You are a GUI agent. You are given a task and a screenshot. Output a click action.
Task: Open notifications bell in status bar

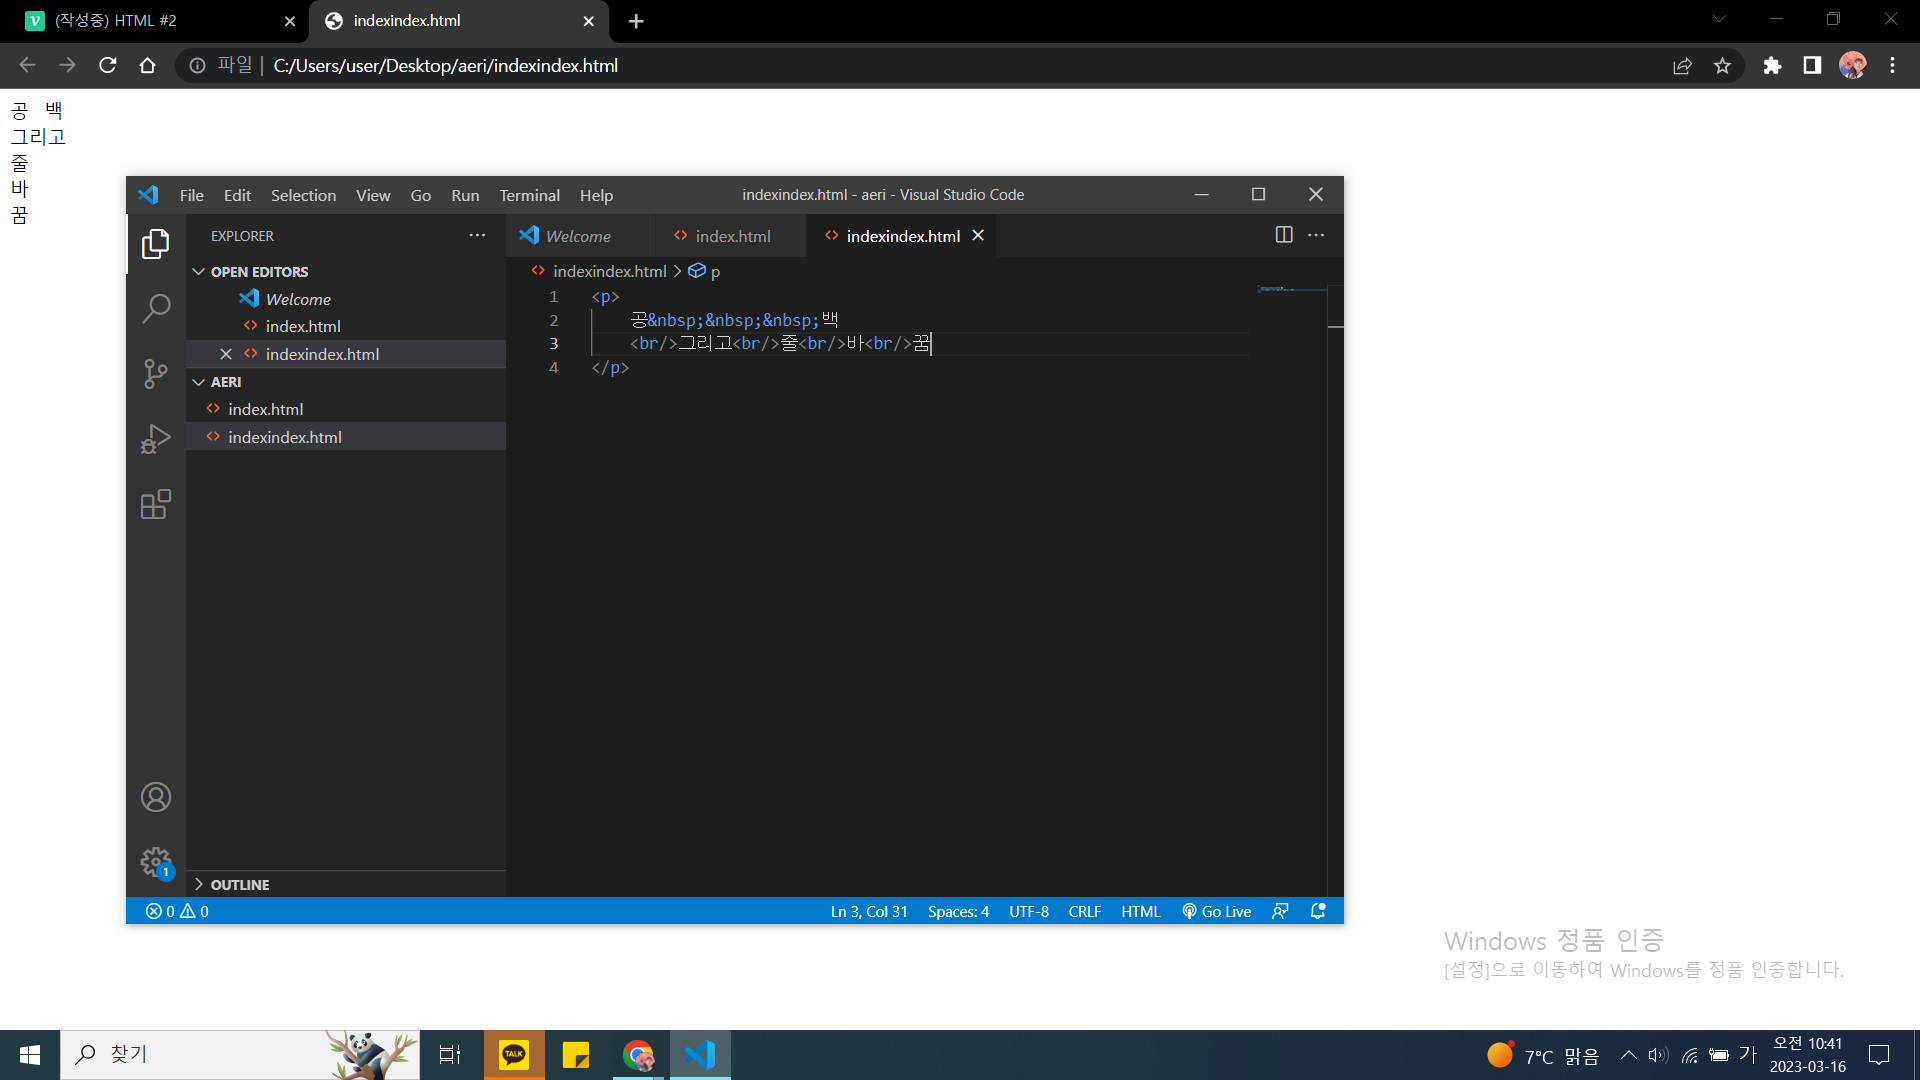(x=1318, y=911)
